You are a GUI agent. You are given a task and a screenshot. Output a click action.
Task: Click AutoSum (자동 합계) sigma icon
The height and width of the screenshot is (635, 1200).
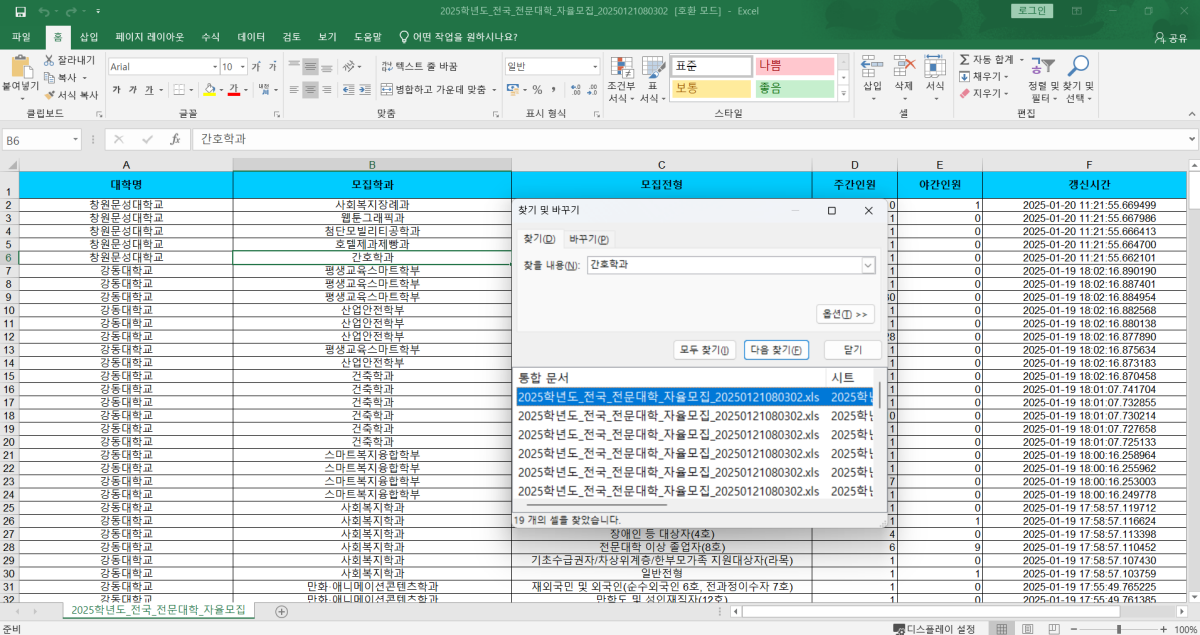(965, 60)
